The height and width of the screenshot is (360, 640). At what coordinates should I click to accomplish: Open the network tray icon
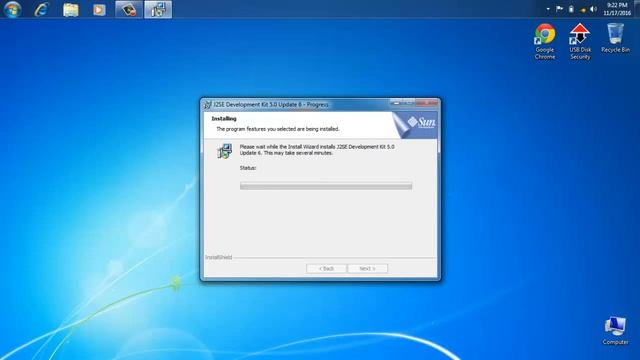pos(582,9)
